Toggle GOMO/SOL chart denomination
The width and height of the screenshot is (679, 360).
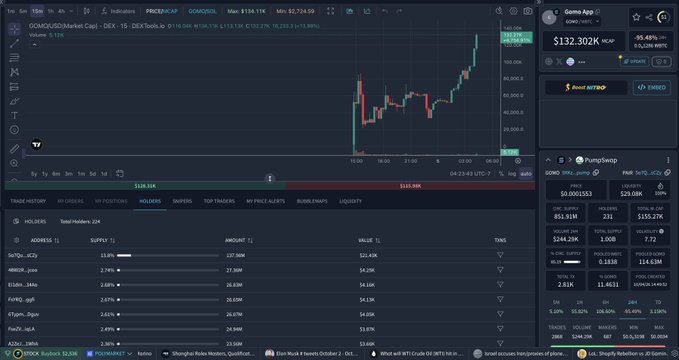click(x=202, y=11)
